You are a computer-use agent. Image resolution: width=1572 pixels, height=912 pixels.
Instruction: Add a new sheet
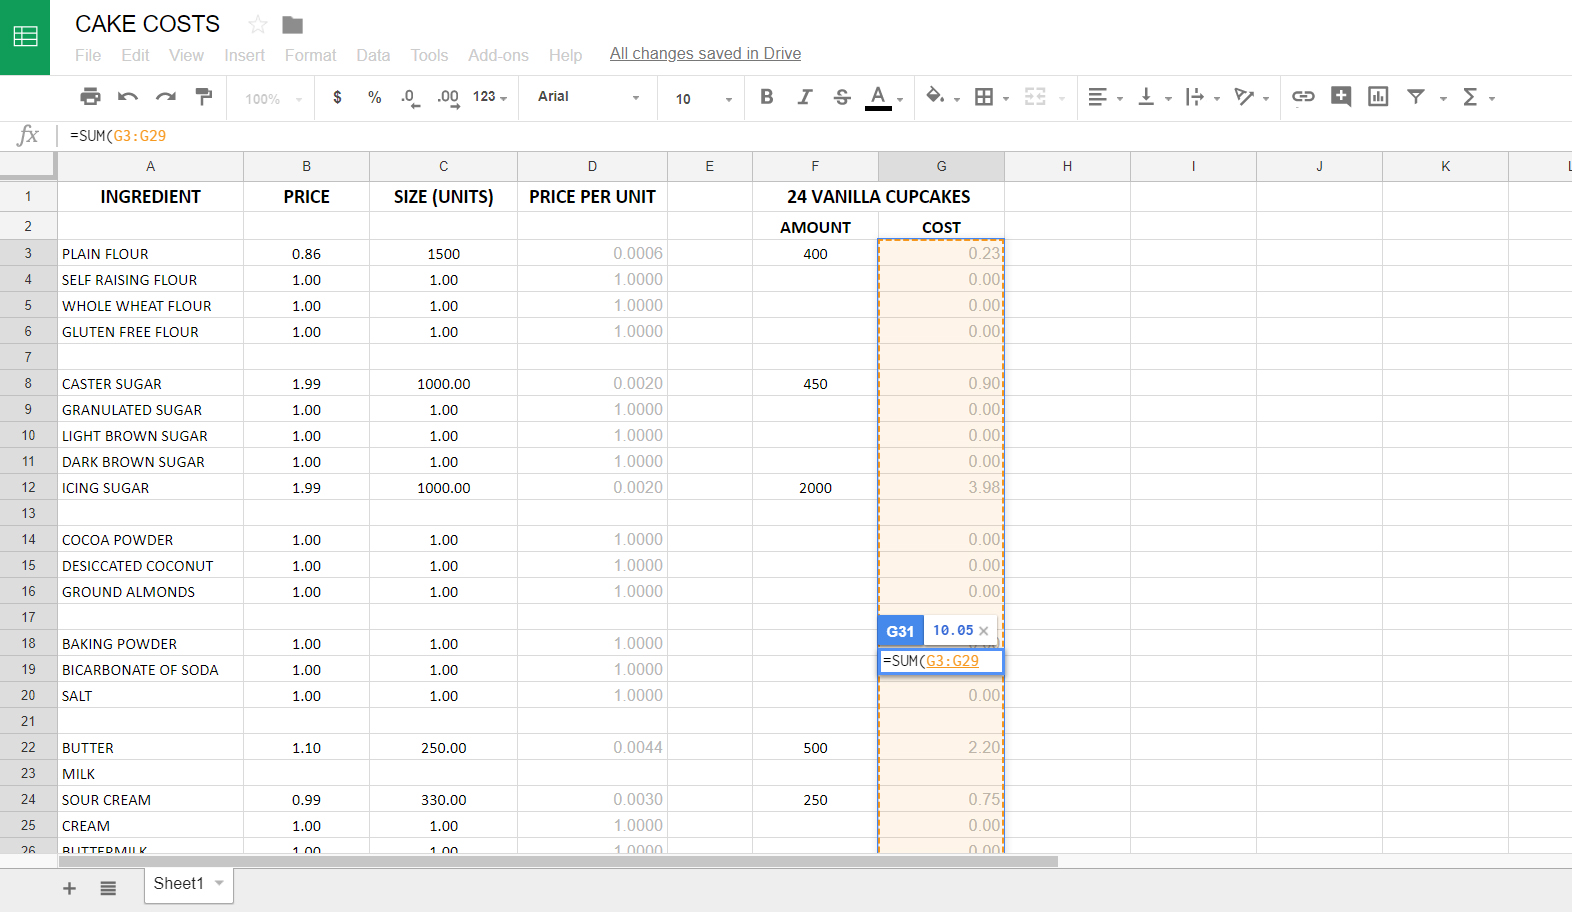pos(69,888)
